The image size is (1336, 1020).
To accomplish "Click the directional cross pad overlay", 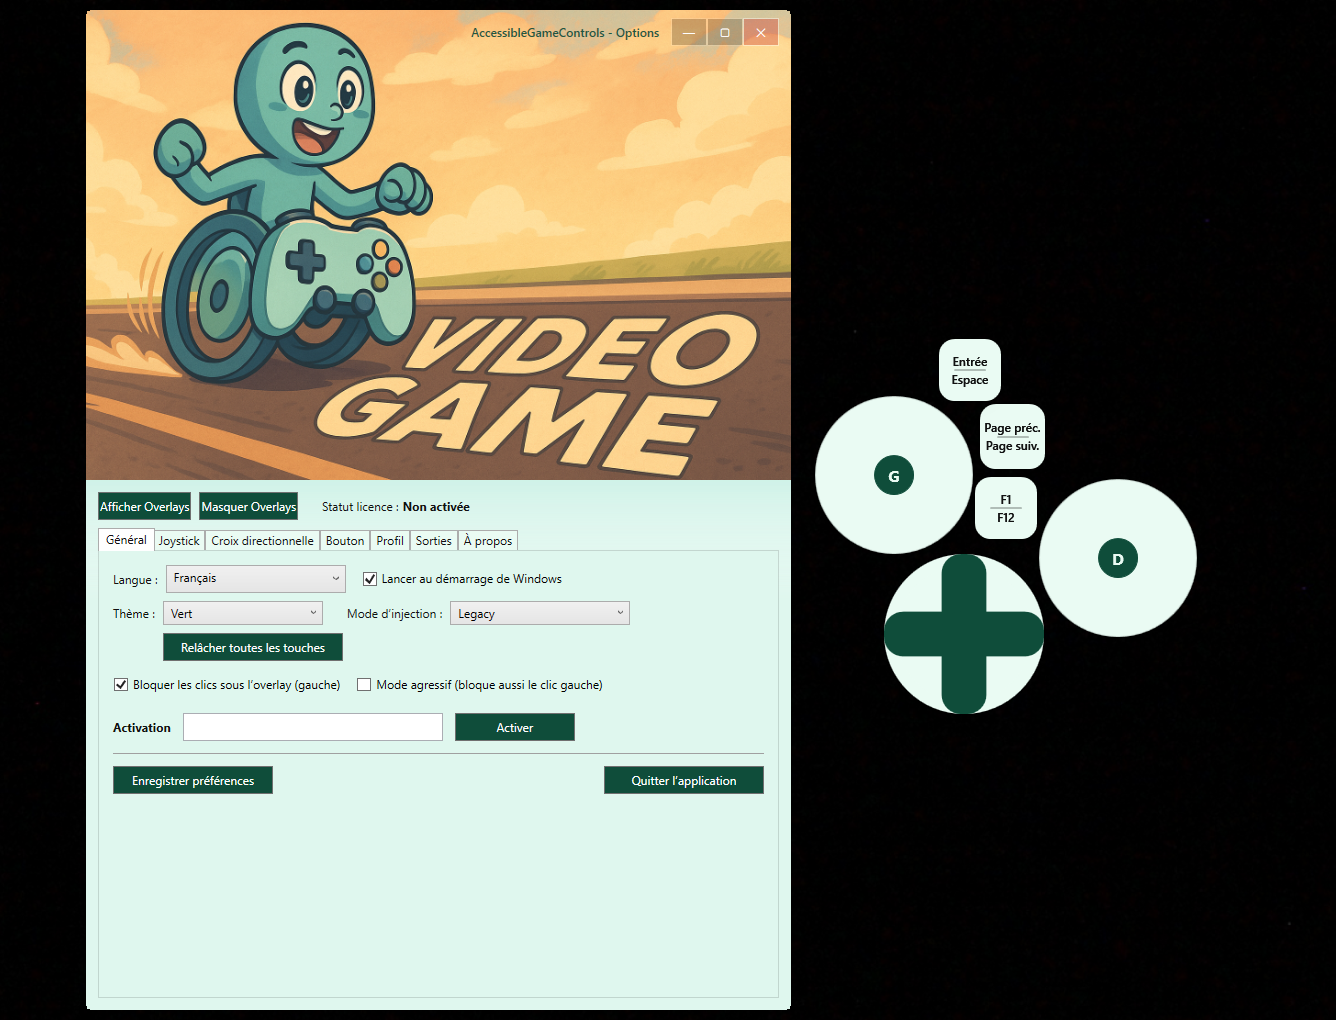I will 964,634.
